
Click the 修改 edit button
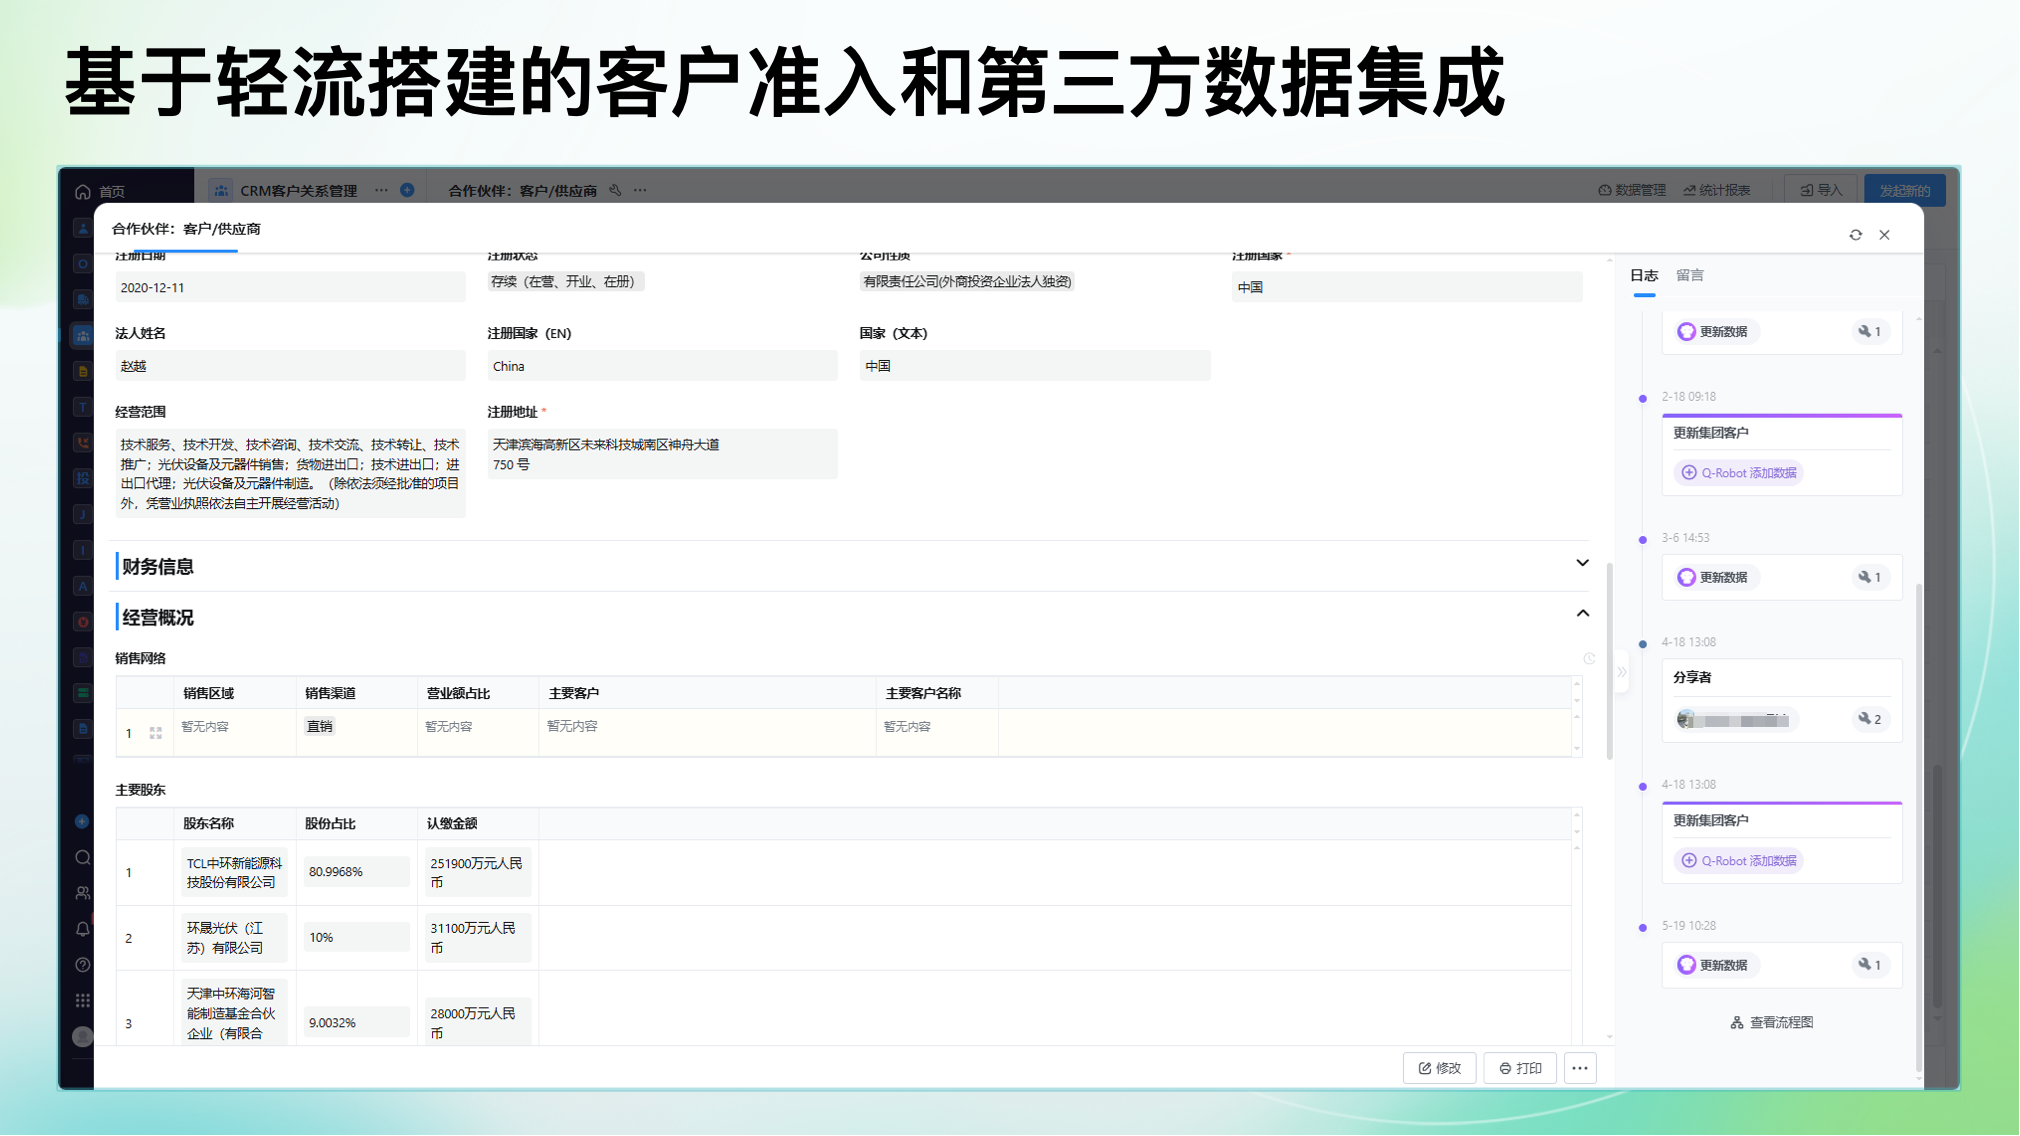click(x=1440, y=1068)
